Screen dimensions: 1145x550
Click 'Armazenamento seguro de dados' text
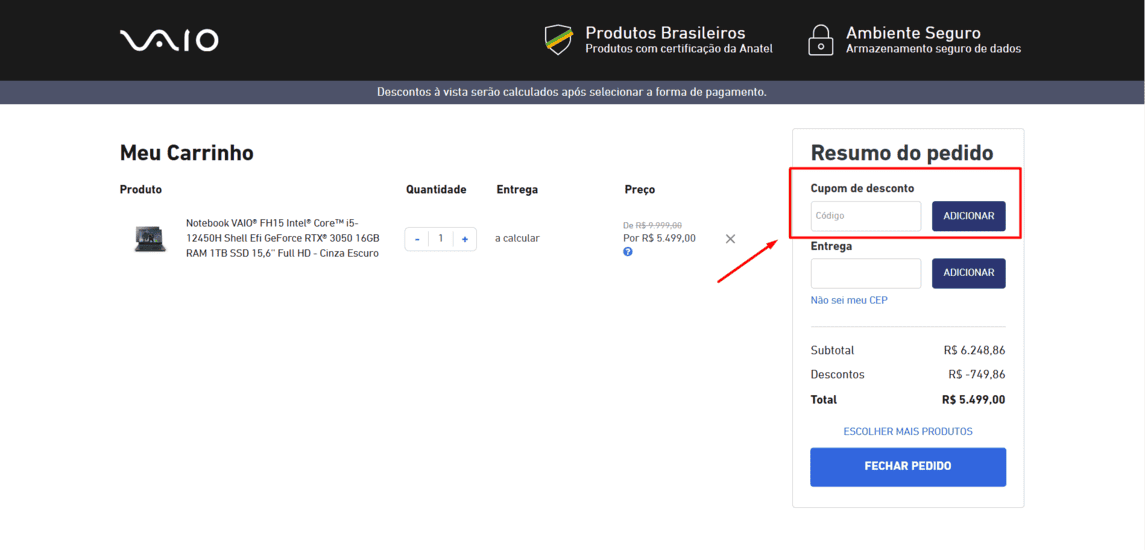933,49
